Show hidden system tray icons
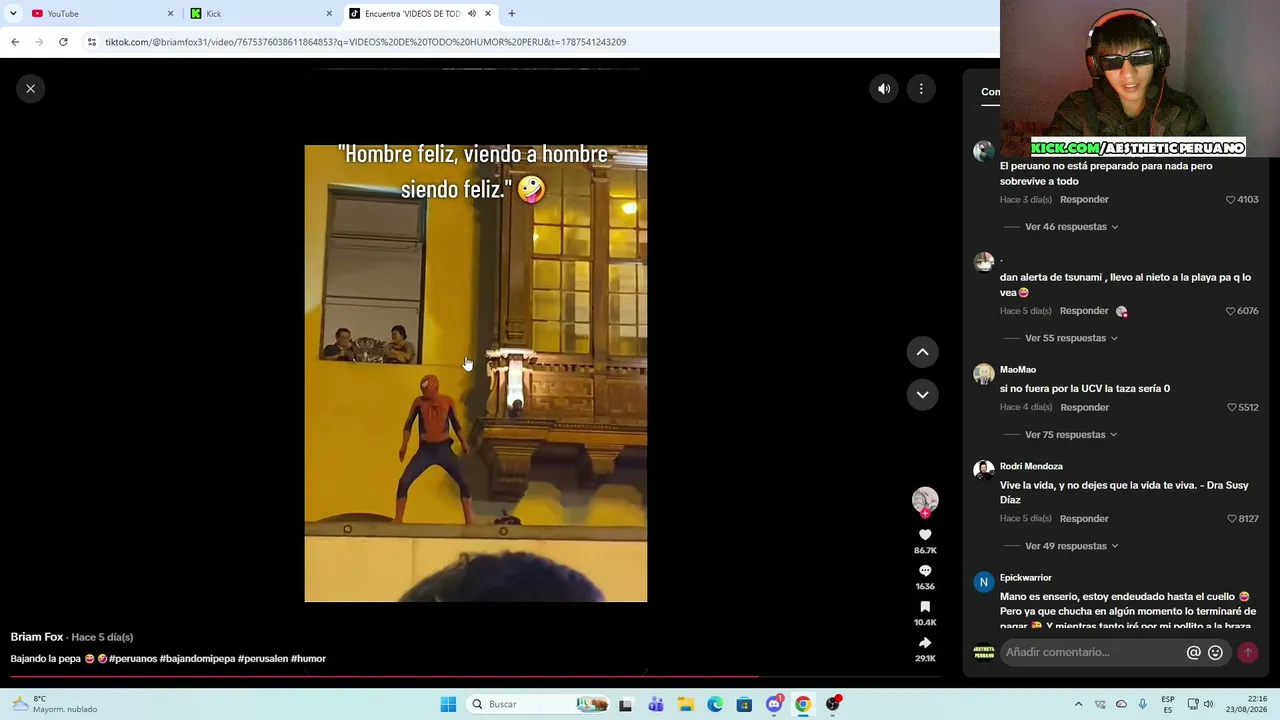Viewport: 1280px width, 720px height. (x=1078, y=705)
